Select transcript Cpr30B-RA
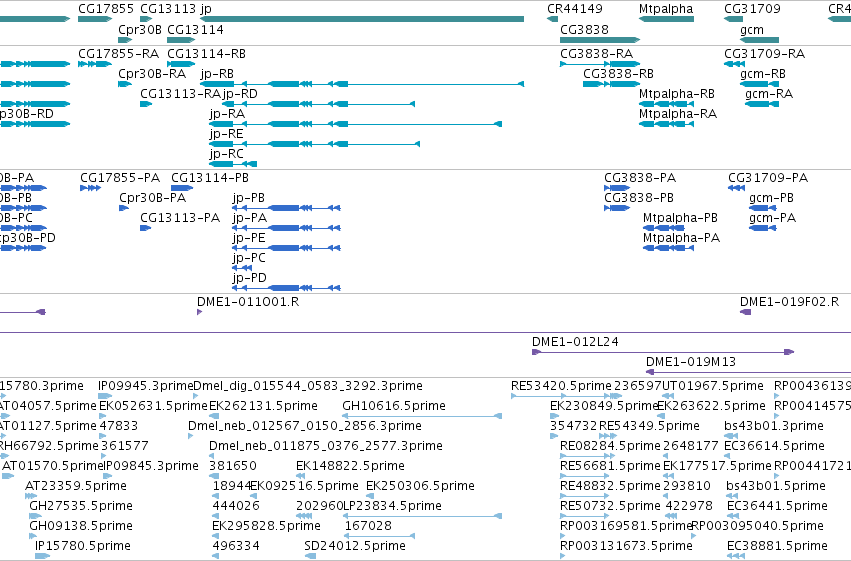The height and width of the screenshot is (561, 851). click(125, 84)
